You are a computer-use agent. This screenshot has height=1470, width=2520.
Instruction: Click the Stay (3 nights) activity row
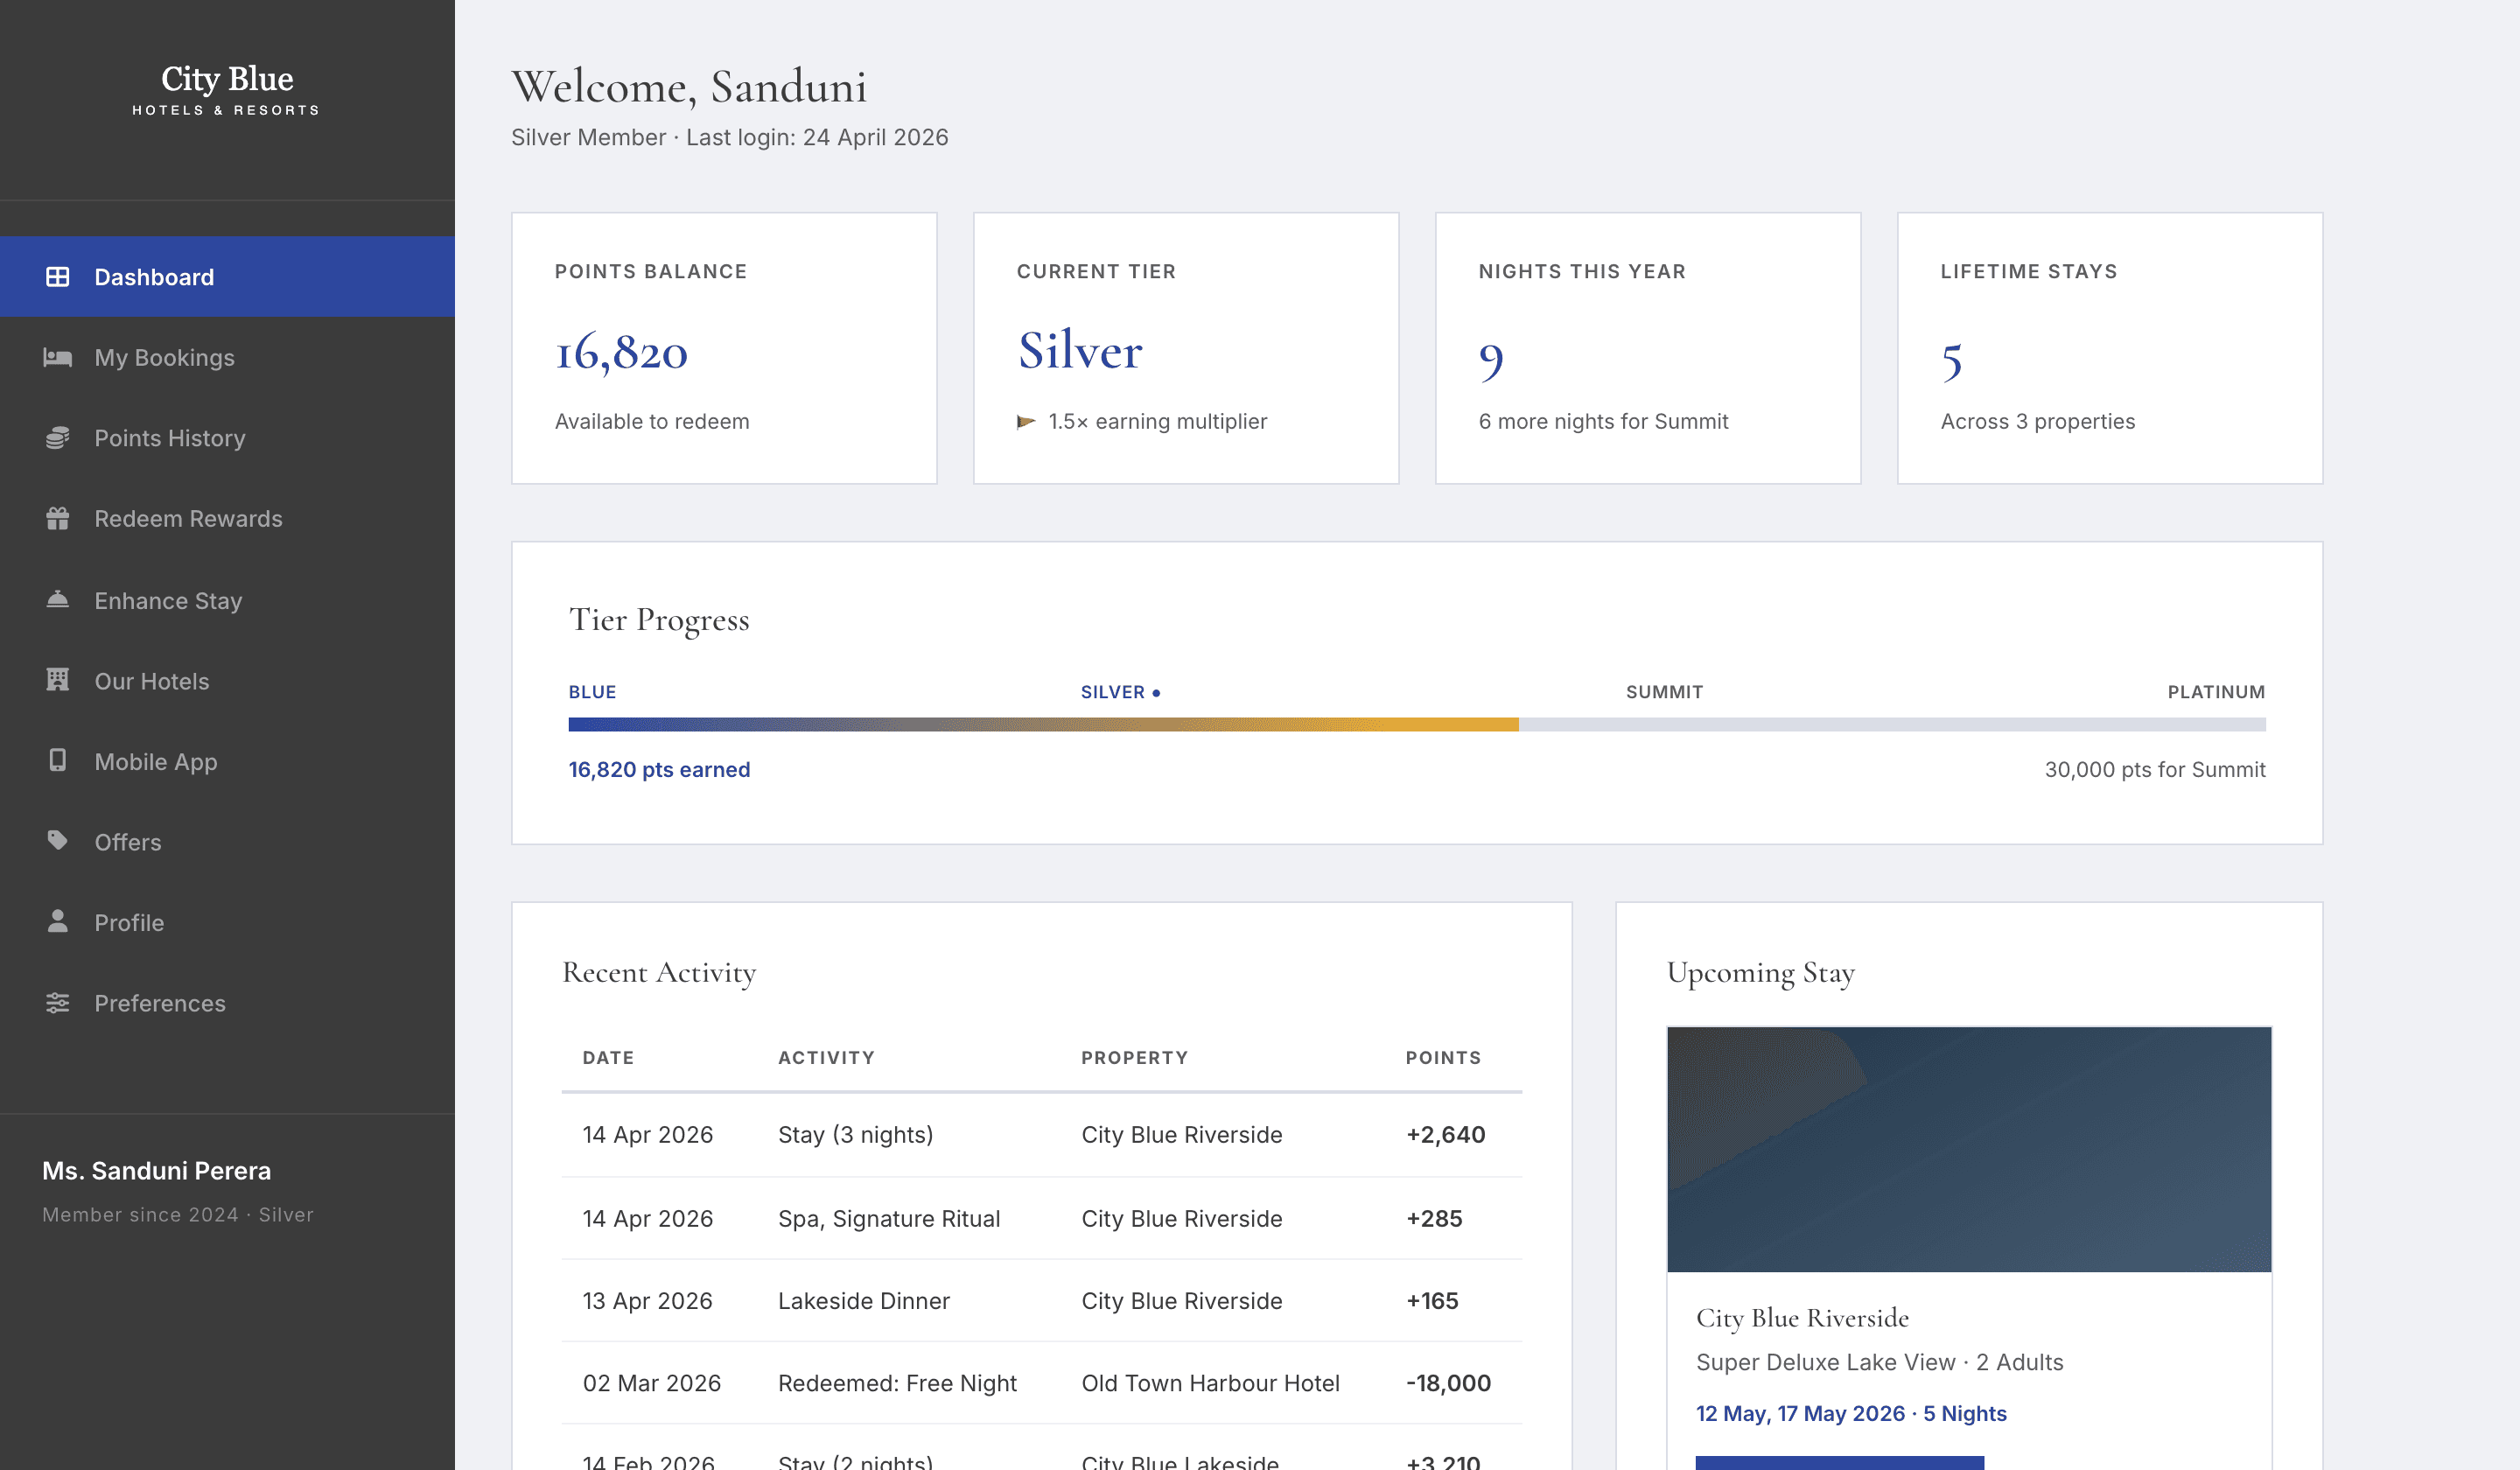click(1042, 1135)
